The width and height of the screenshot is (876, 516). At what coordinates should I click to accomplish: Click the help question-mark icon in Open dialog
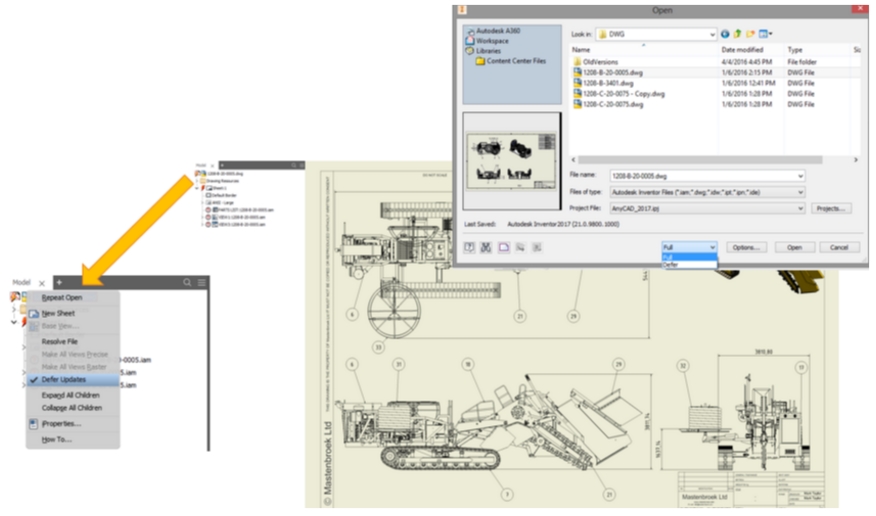[469, 247]
